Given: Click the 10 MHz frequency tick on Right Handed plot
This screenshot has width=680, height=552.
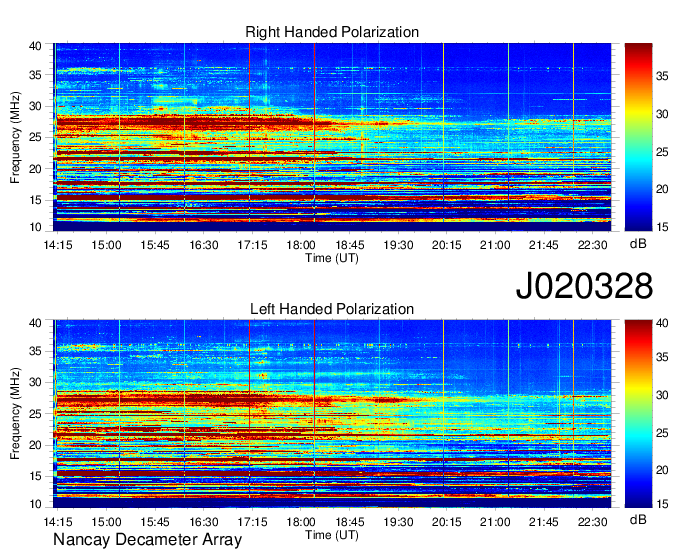Looking at the screenshot, I should (x=35, y=227).
